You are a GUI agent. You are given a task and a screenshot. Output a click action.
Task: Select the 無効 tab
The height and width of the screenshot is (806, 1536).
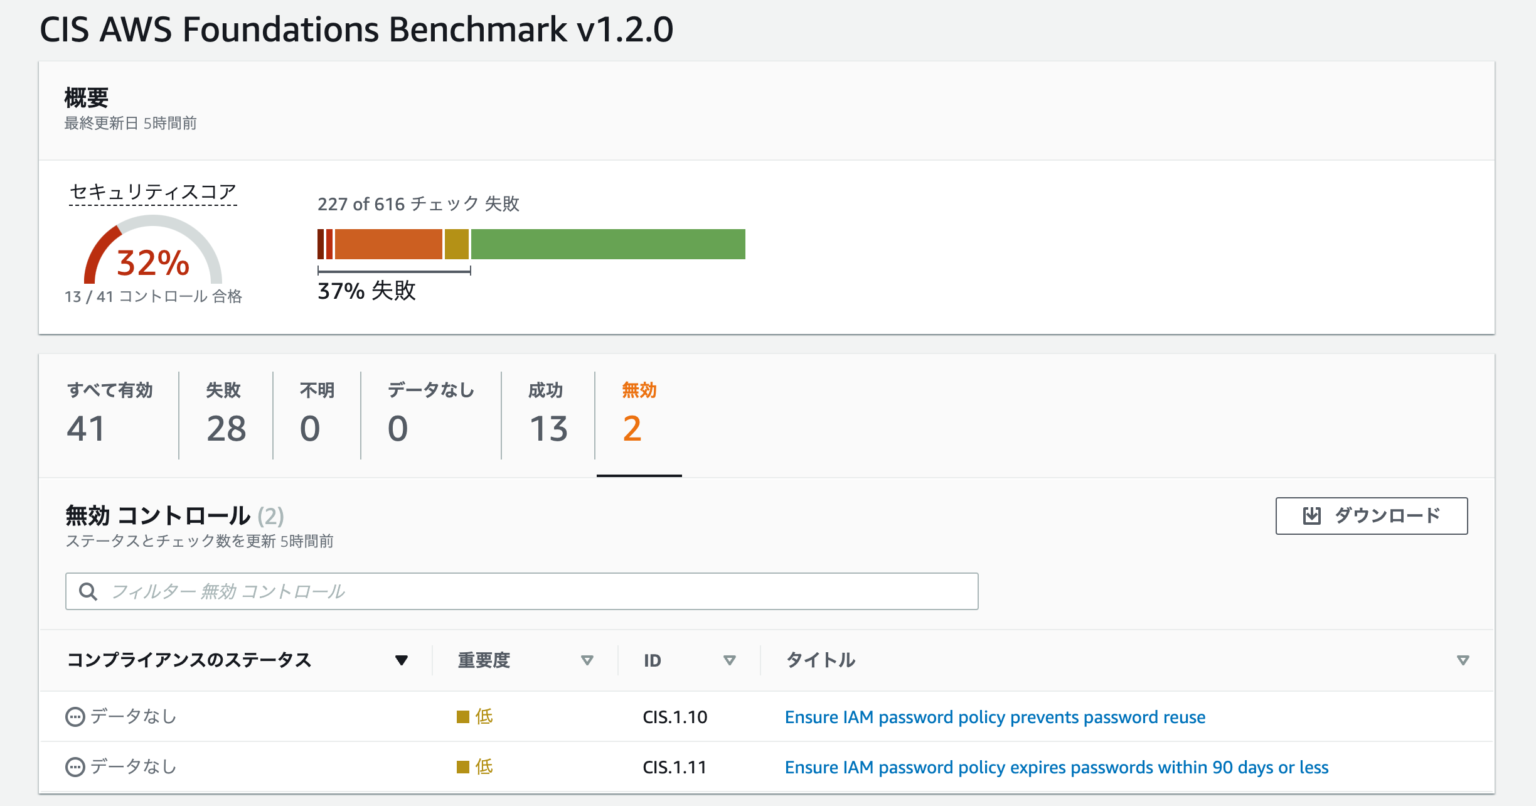(x=638, y=410)
